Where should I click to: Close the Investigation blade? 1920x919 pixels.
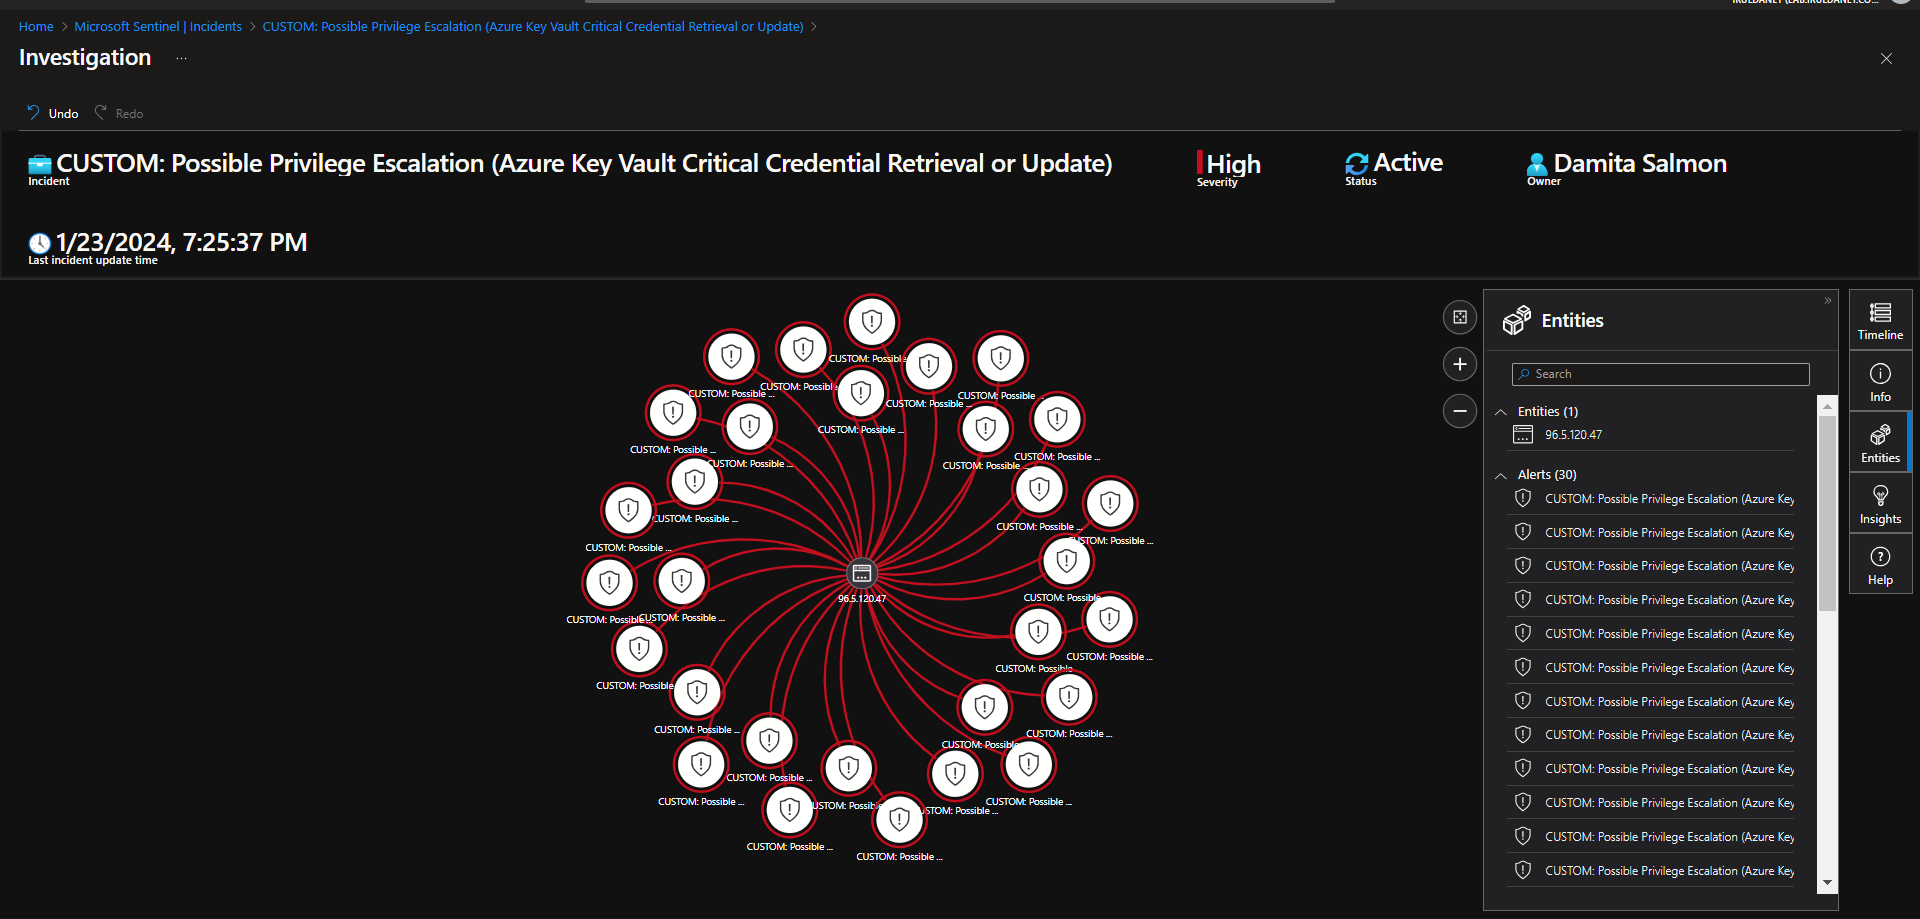coord(1886,59)
